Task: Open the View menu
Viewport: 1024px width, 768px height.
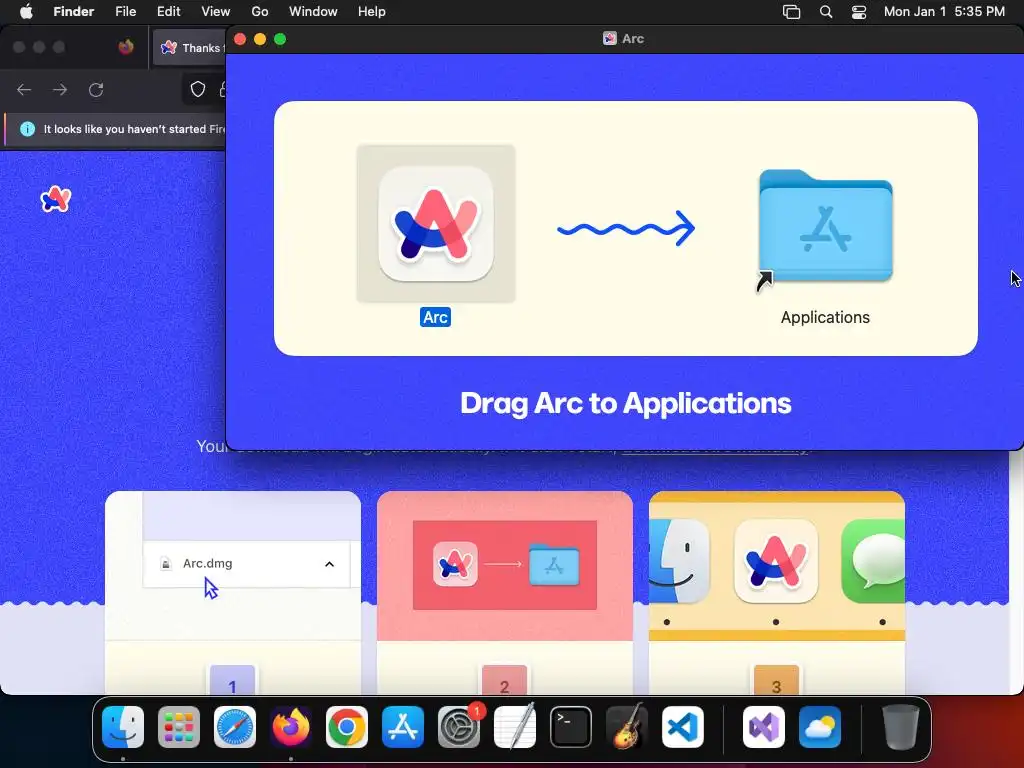Action: click(x=216, y=12)
